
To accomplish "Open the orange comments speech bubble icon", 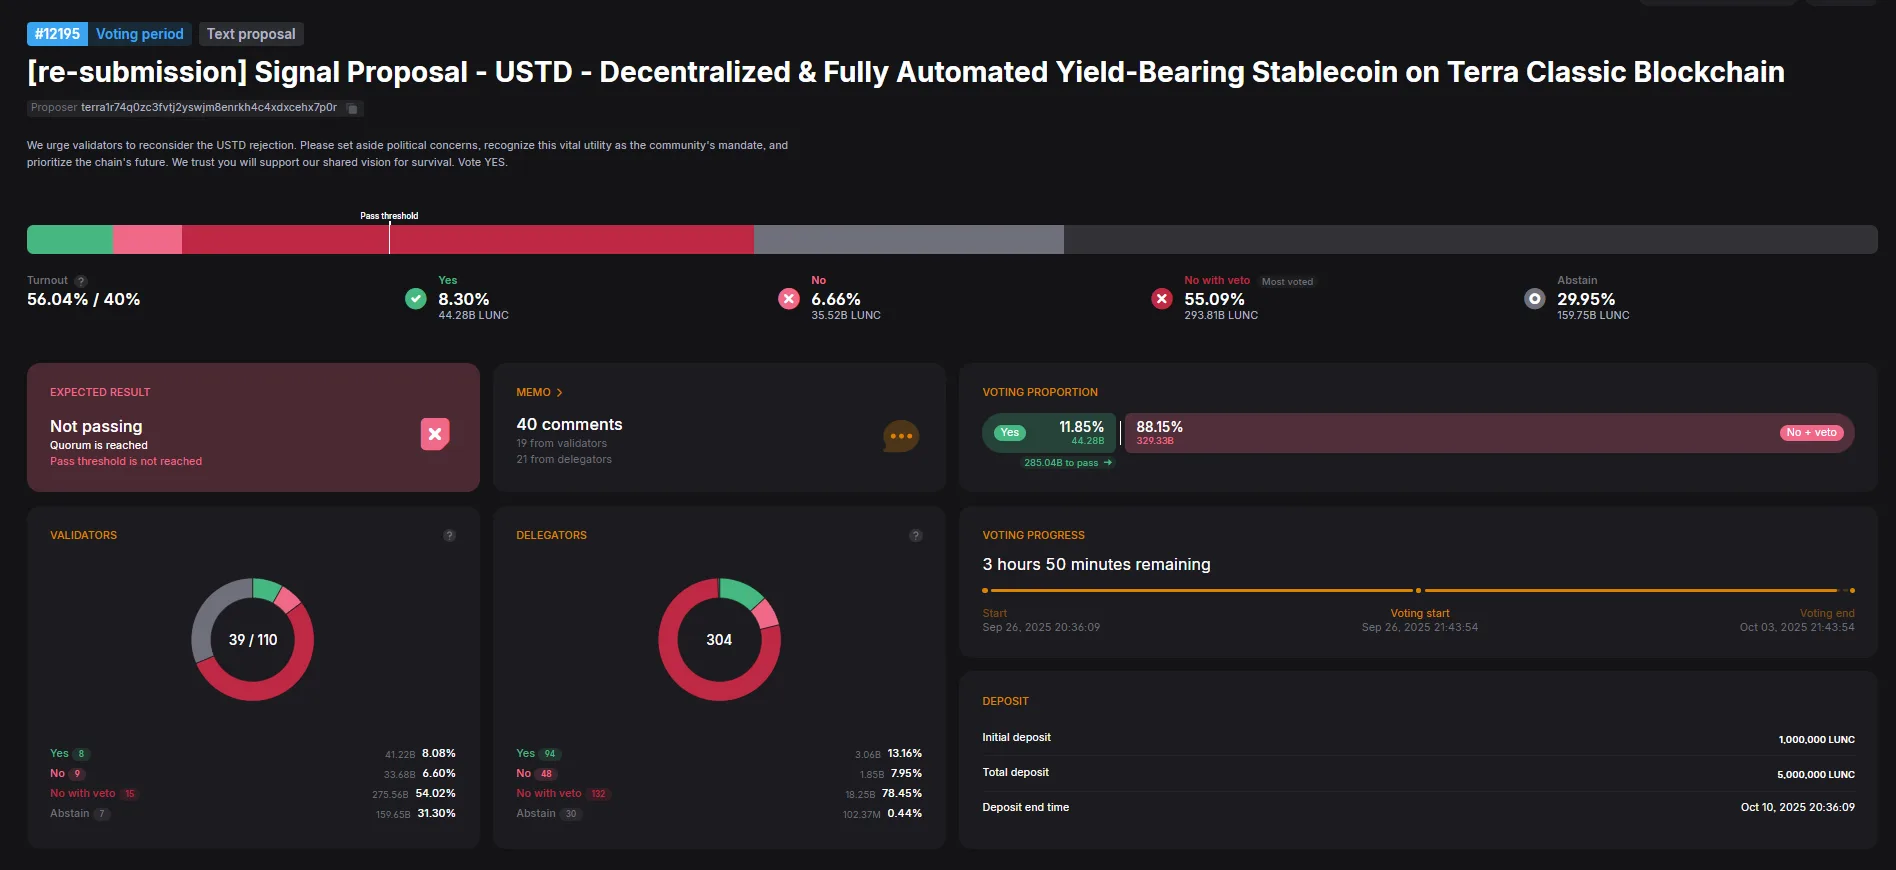I will tap(900, 436).
